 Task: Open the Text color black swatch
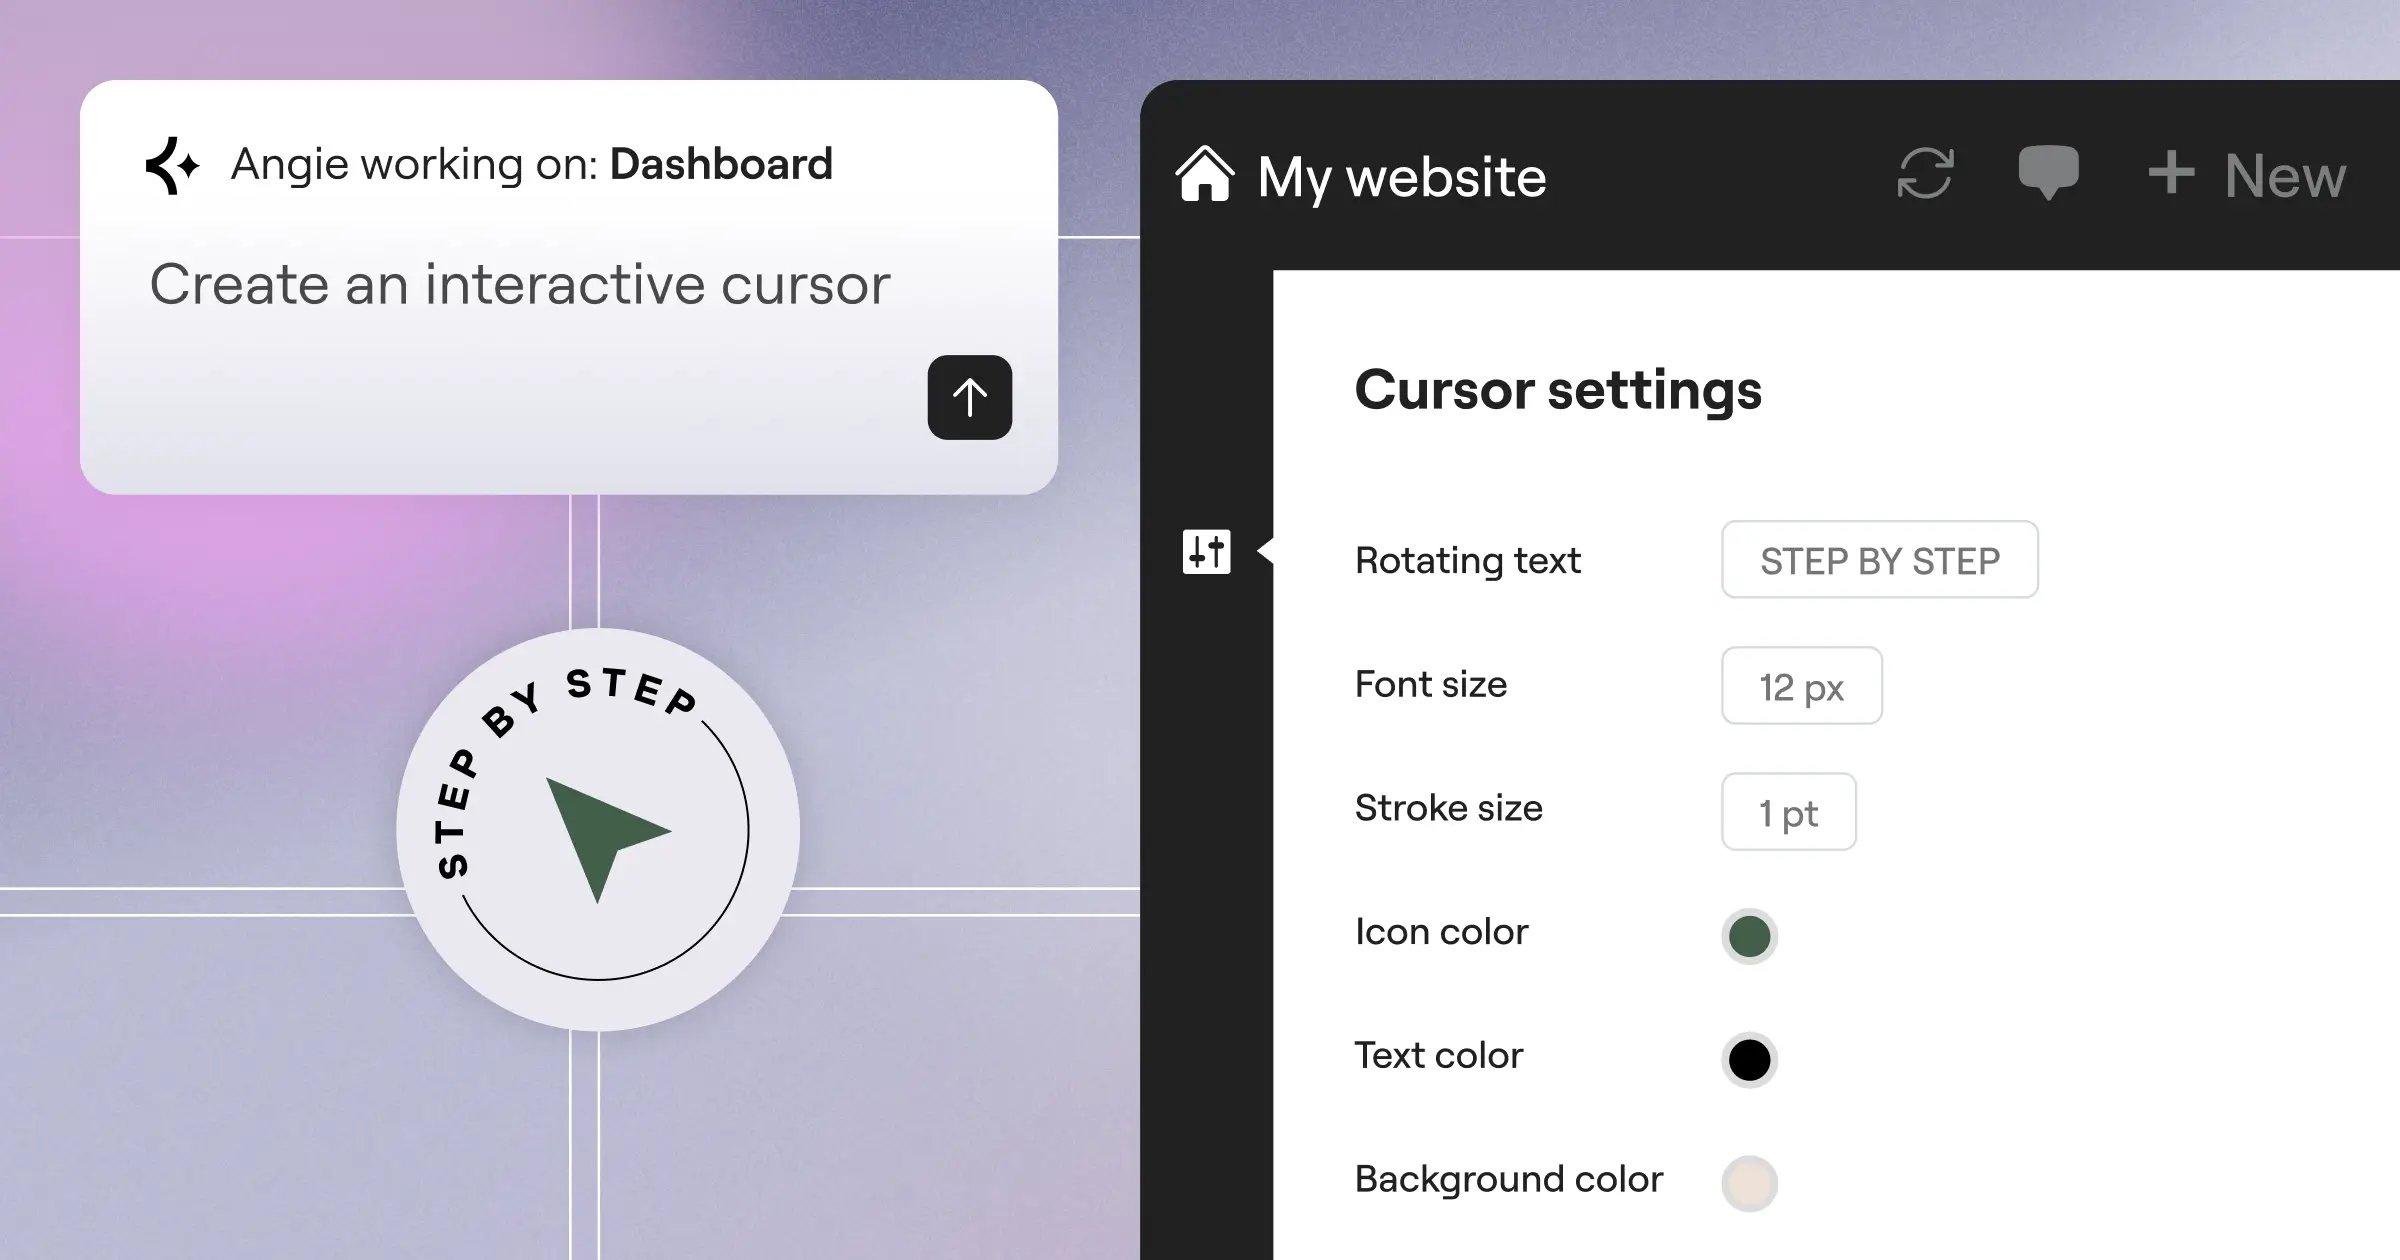pyautogui.click(x=1749, y=1060)
